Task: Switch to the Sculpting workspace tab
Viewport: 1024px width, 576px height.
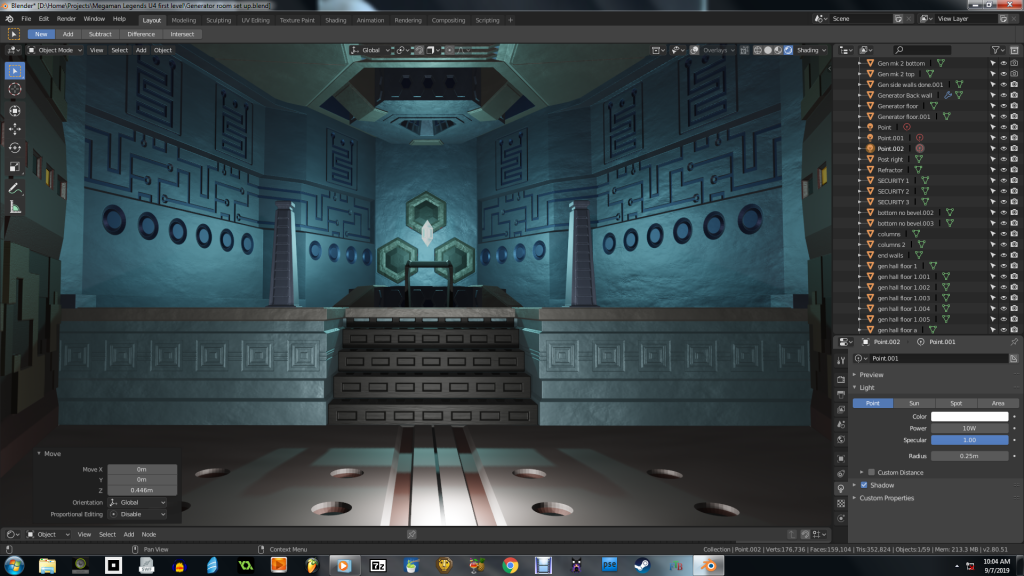Action: coord(219,20)
